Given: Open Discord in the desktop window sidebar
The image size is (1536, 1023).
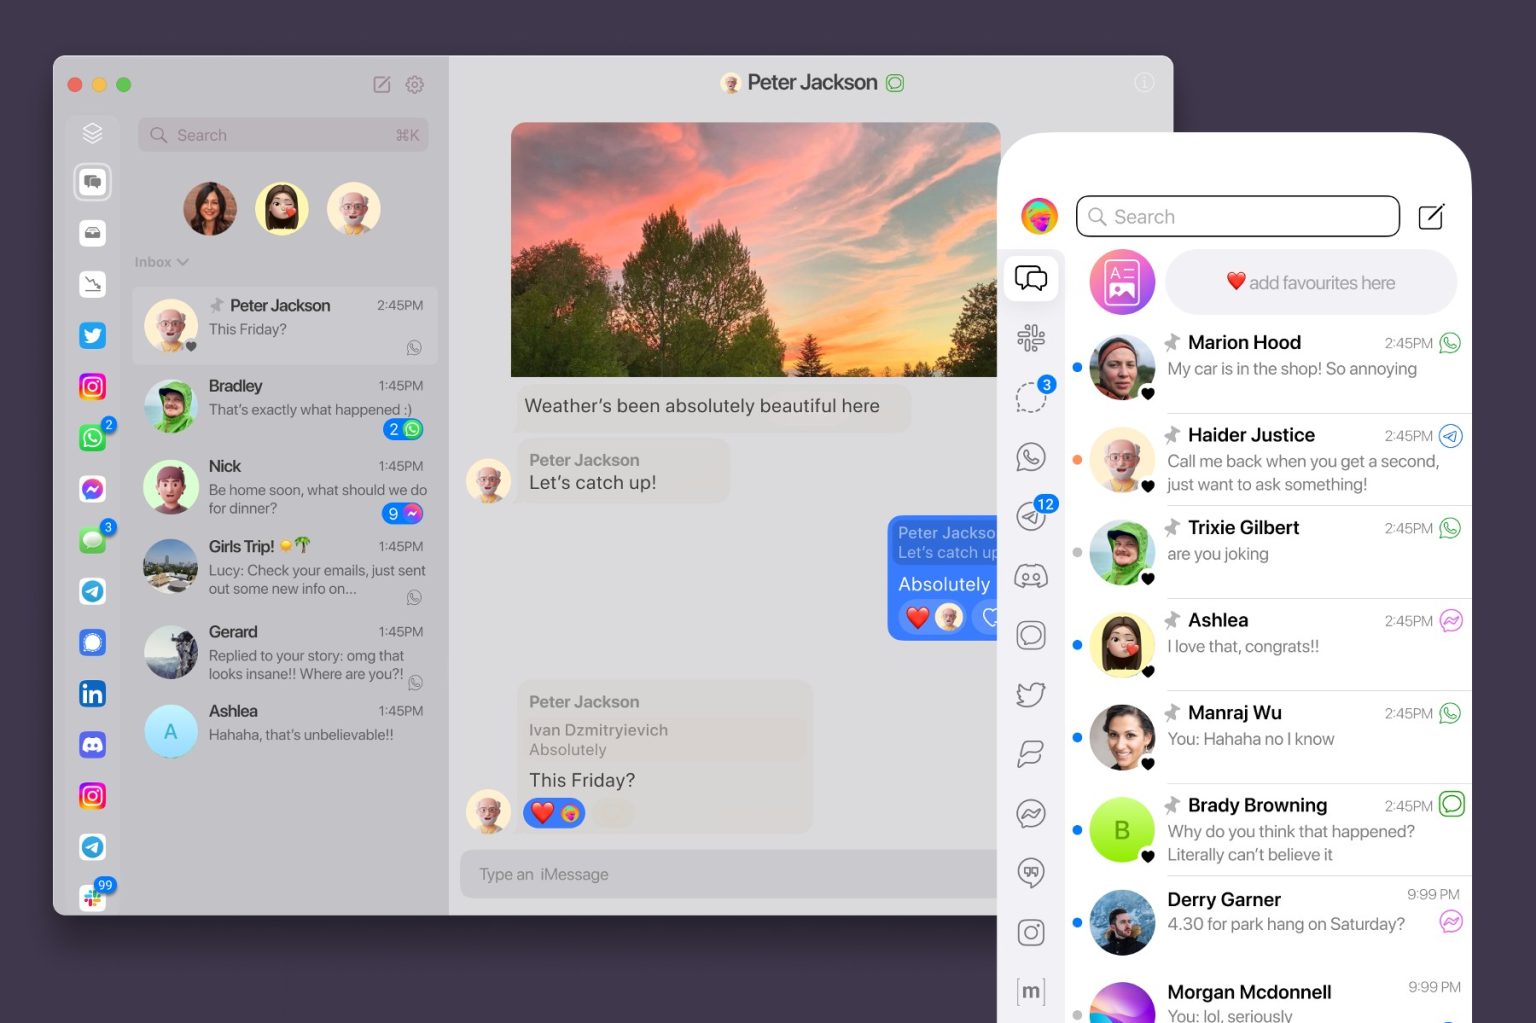Looking at the screenshot, I should 92,745.
